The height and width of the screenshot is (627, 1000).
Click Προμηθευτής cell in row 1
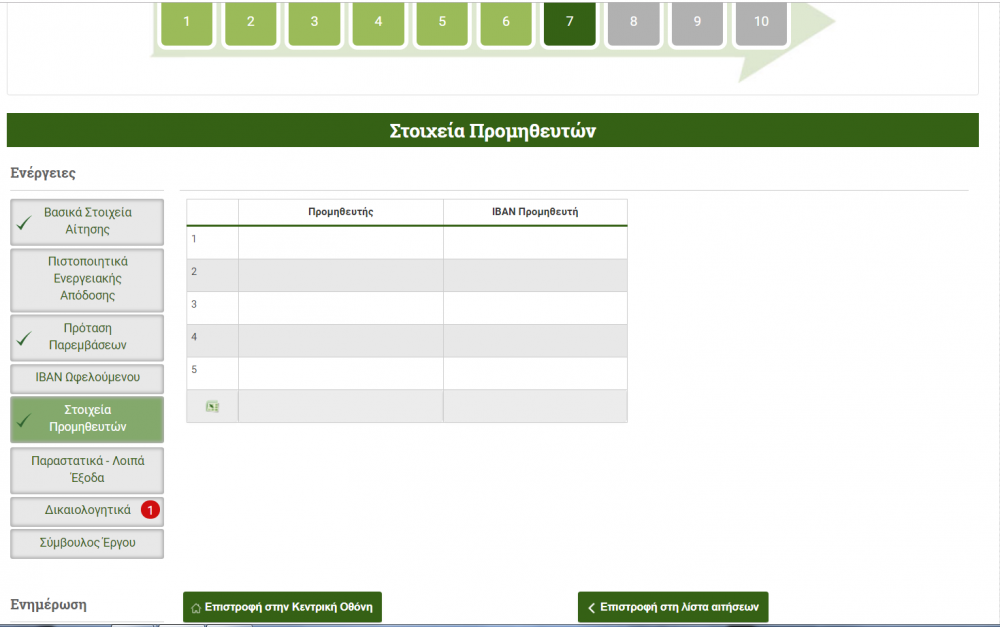pyautogui.click(x=340, y=243)
